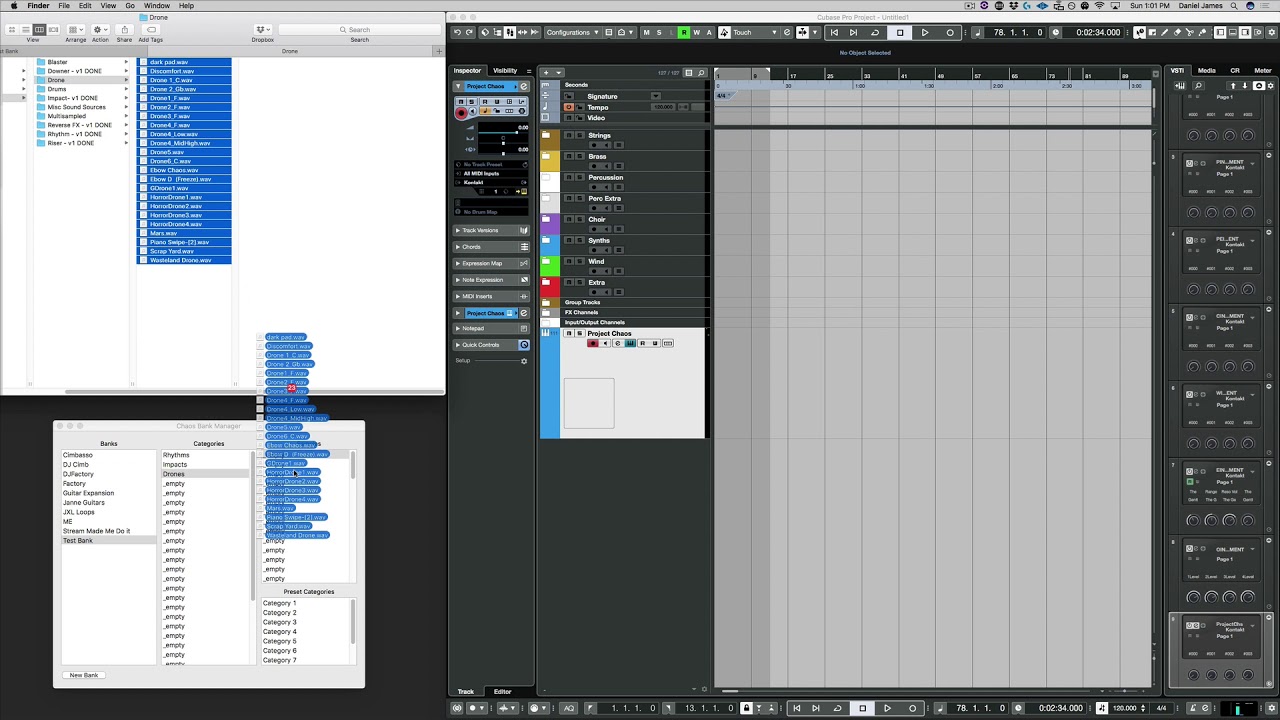
Task: Switch to Editor tab in lower zone
Action: 502,692
